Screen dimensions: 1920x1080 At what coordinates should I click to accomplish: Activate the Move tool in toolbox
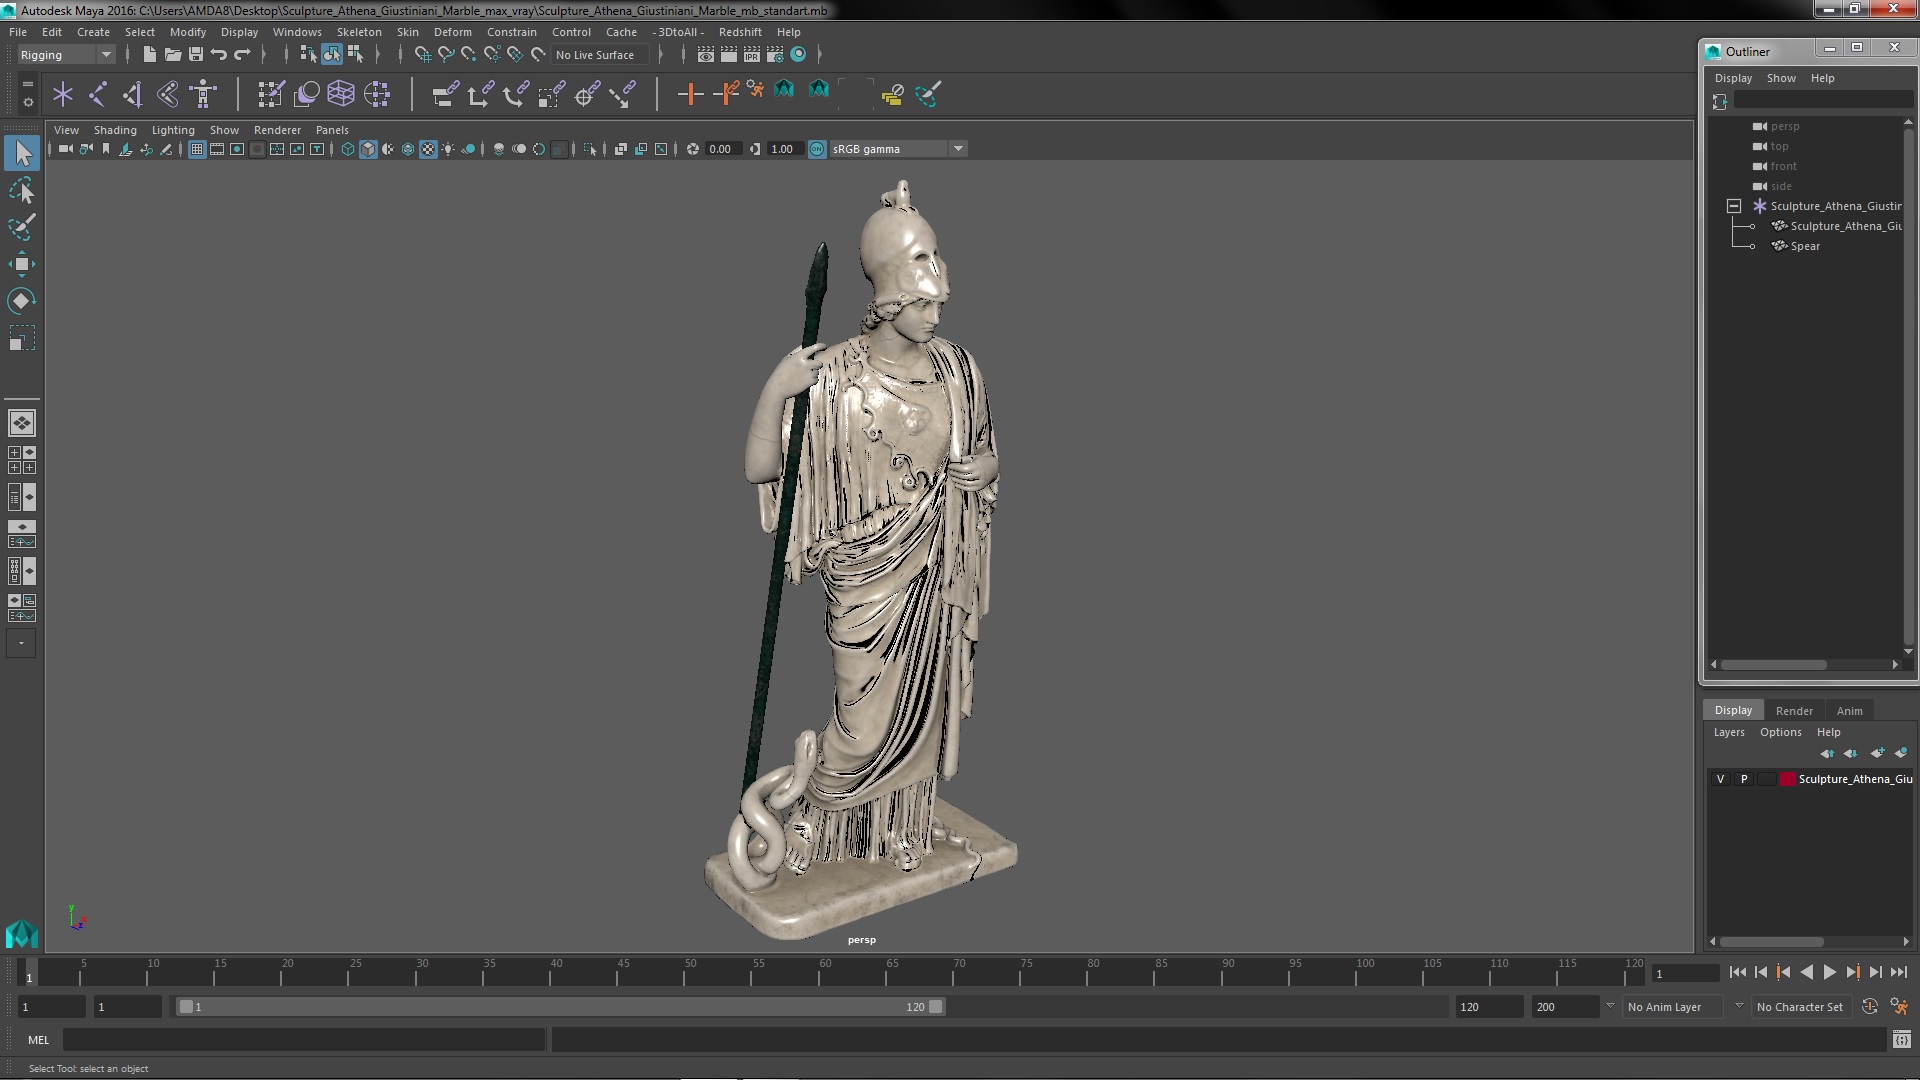pyautogui.click(x=22, y=264)
